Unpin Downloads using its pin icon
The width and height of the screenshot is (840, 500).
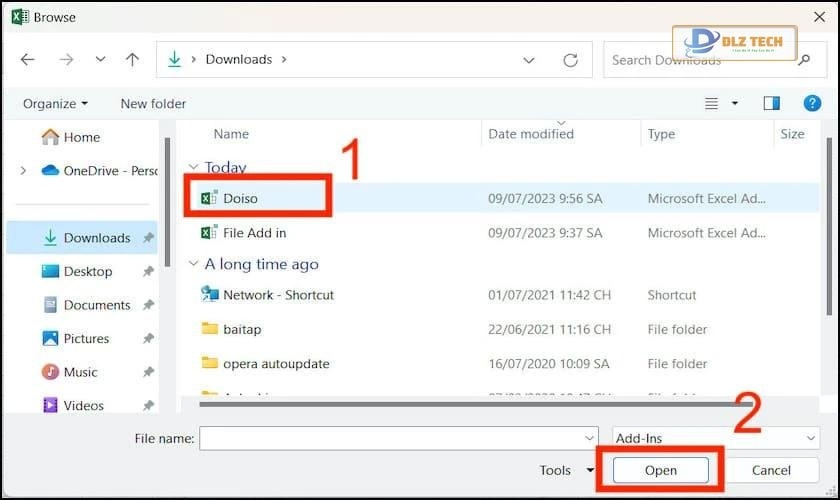click(x=148, y=237)
